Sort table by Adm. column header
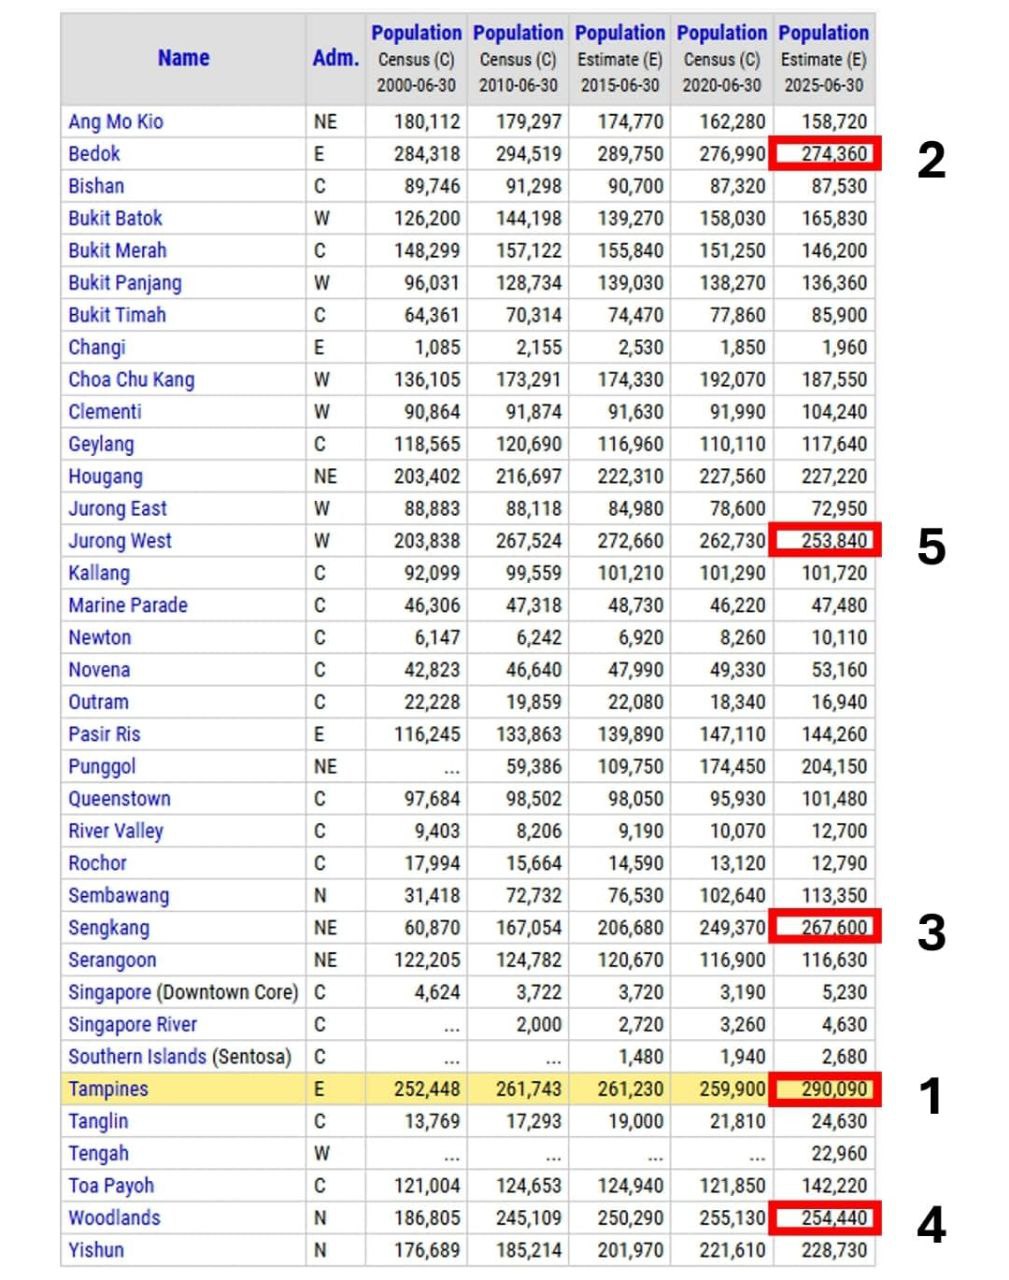Screen dimensions: 1009x1280 tap(335, 58)
